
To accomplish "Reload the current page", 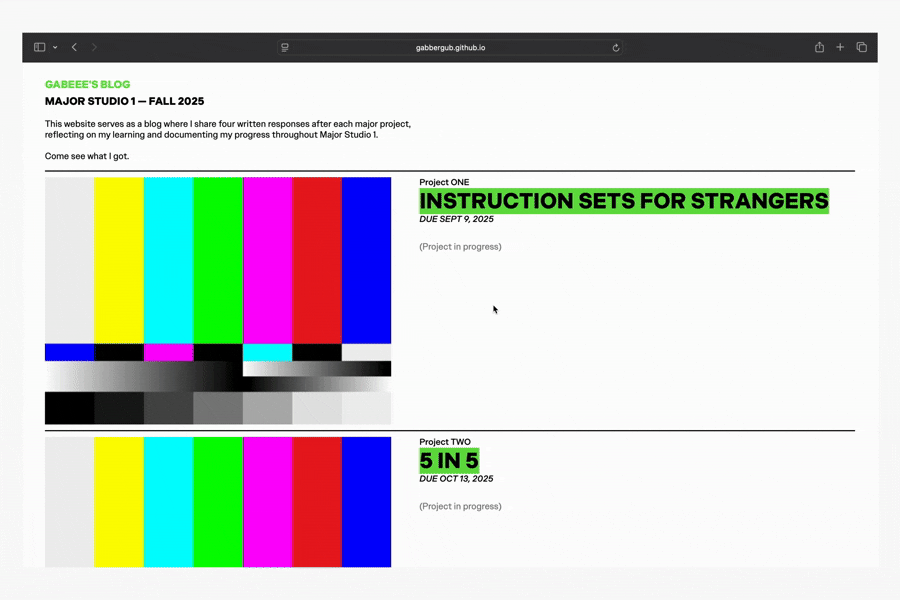I will [616, 47].
